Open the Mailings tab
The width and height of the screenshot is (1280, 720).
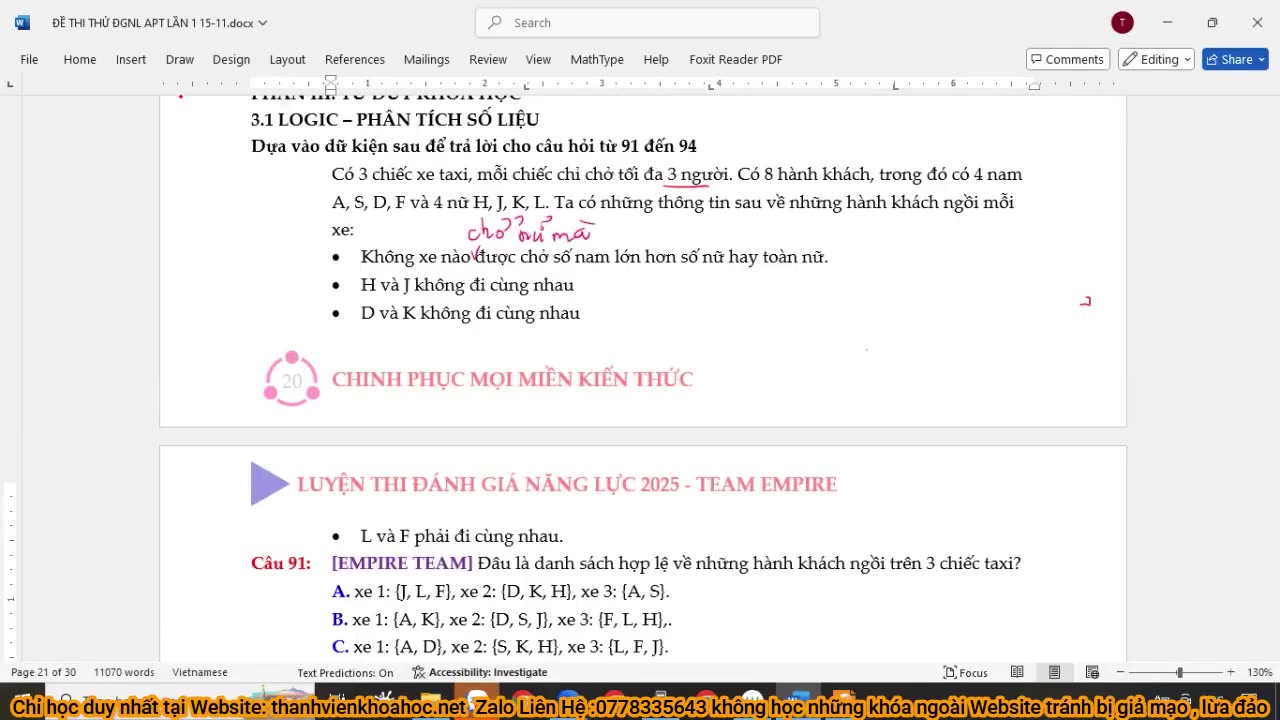point(426,59)
